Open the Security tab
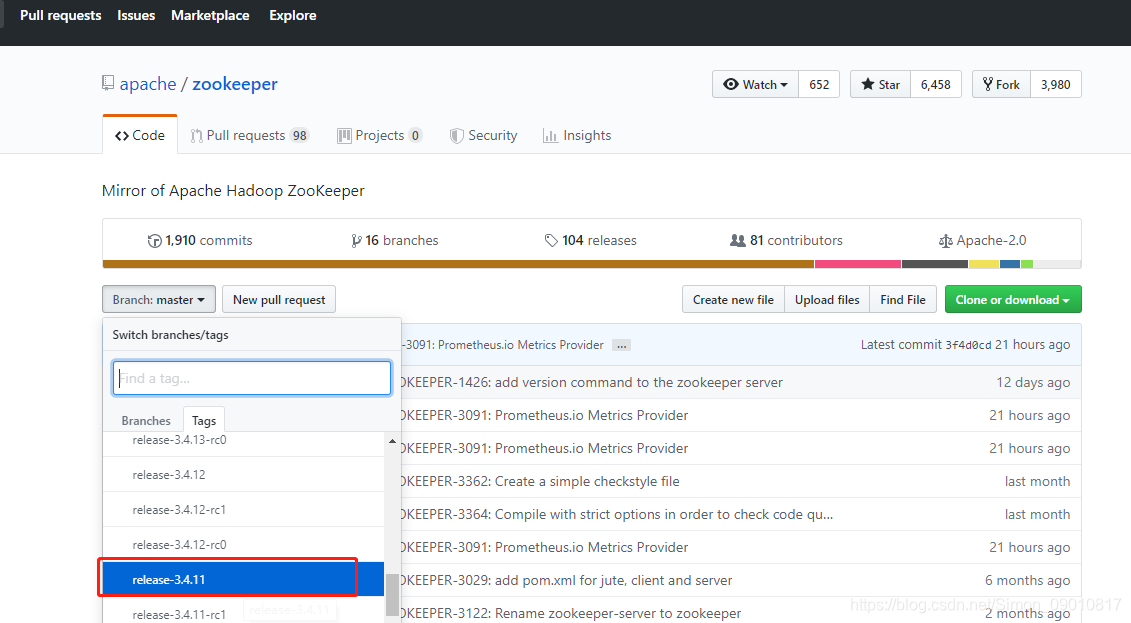Screen dimensions: 1131x623 483,136
